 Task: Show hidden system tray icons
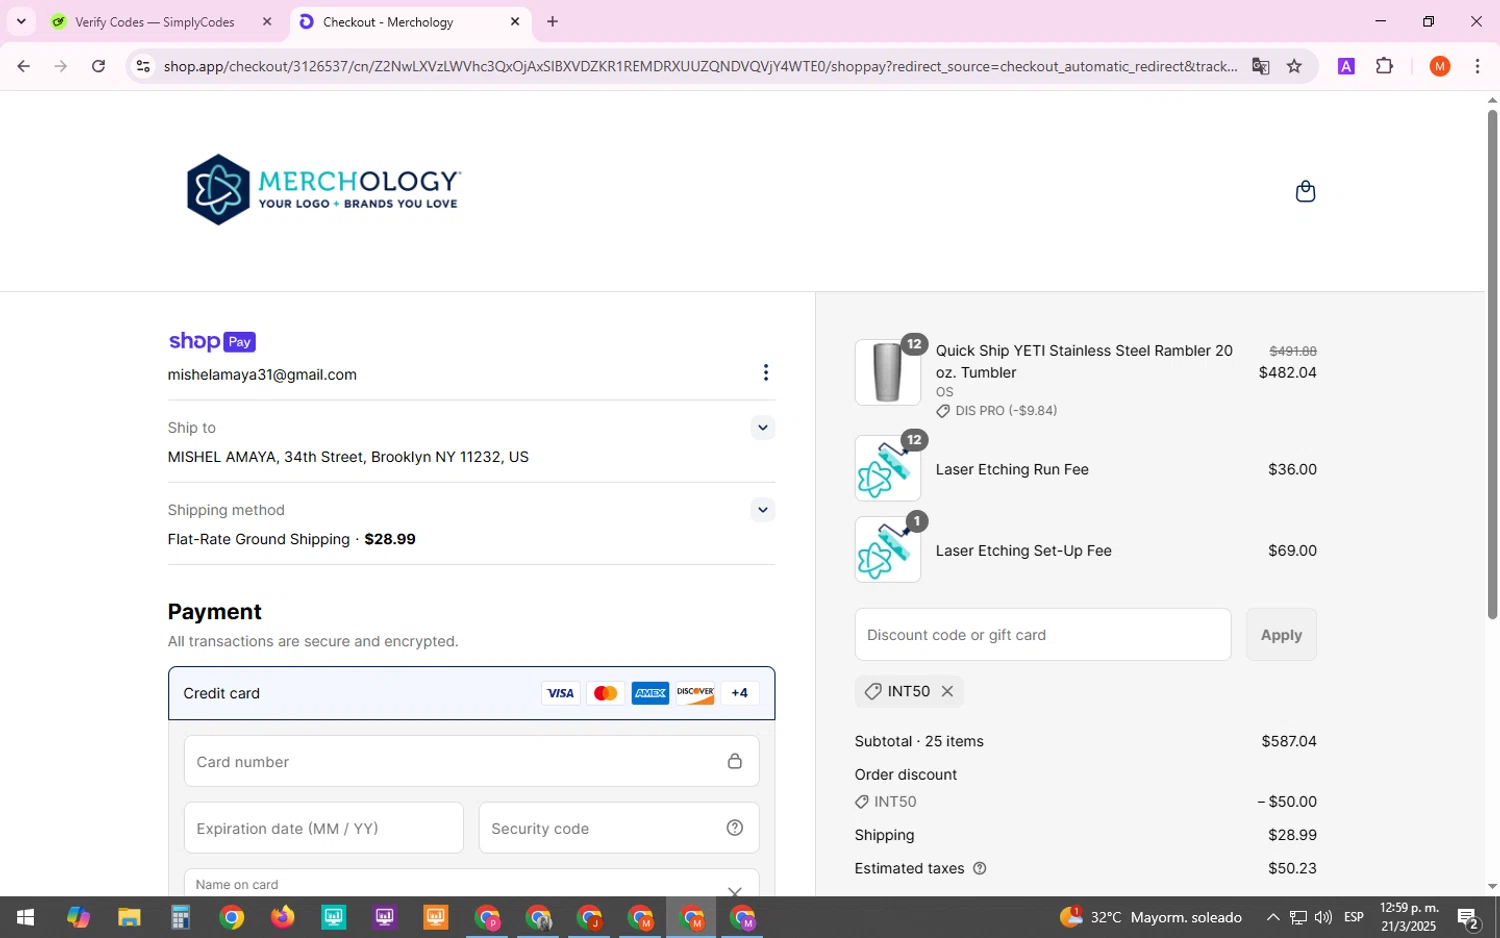pos(1272,917)
